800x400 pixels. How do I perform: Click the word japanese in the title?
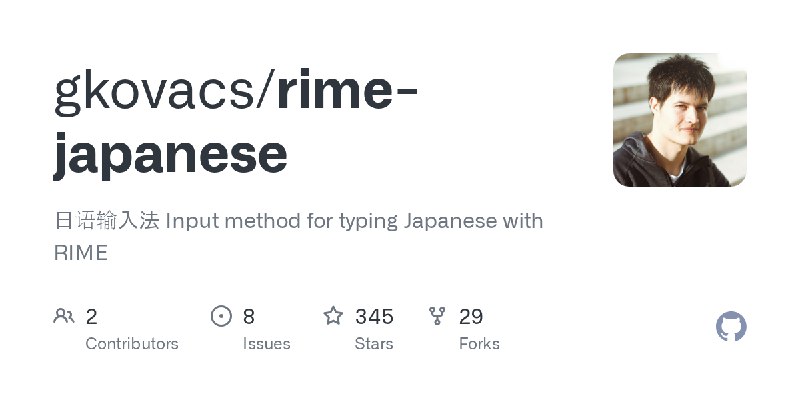pyautogui.click(x=170, y=155)
